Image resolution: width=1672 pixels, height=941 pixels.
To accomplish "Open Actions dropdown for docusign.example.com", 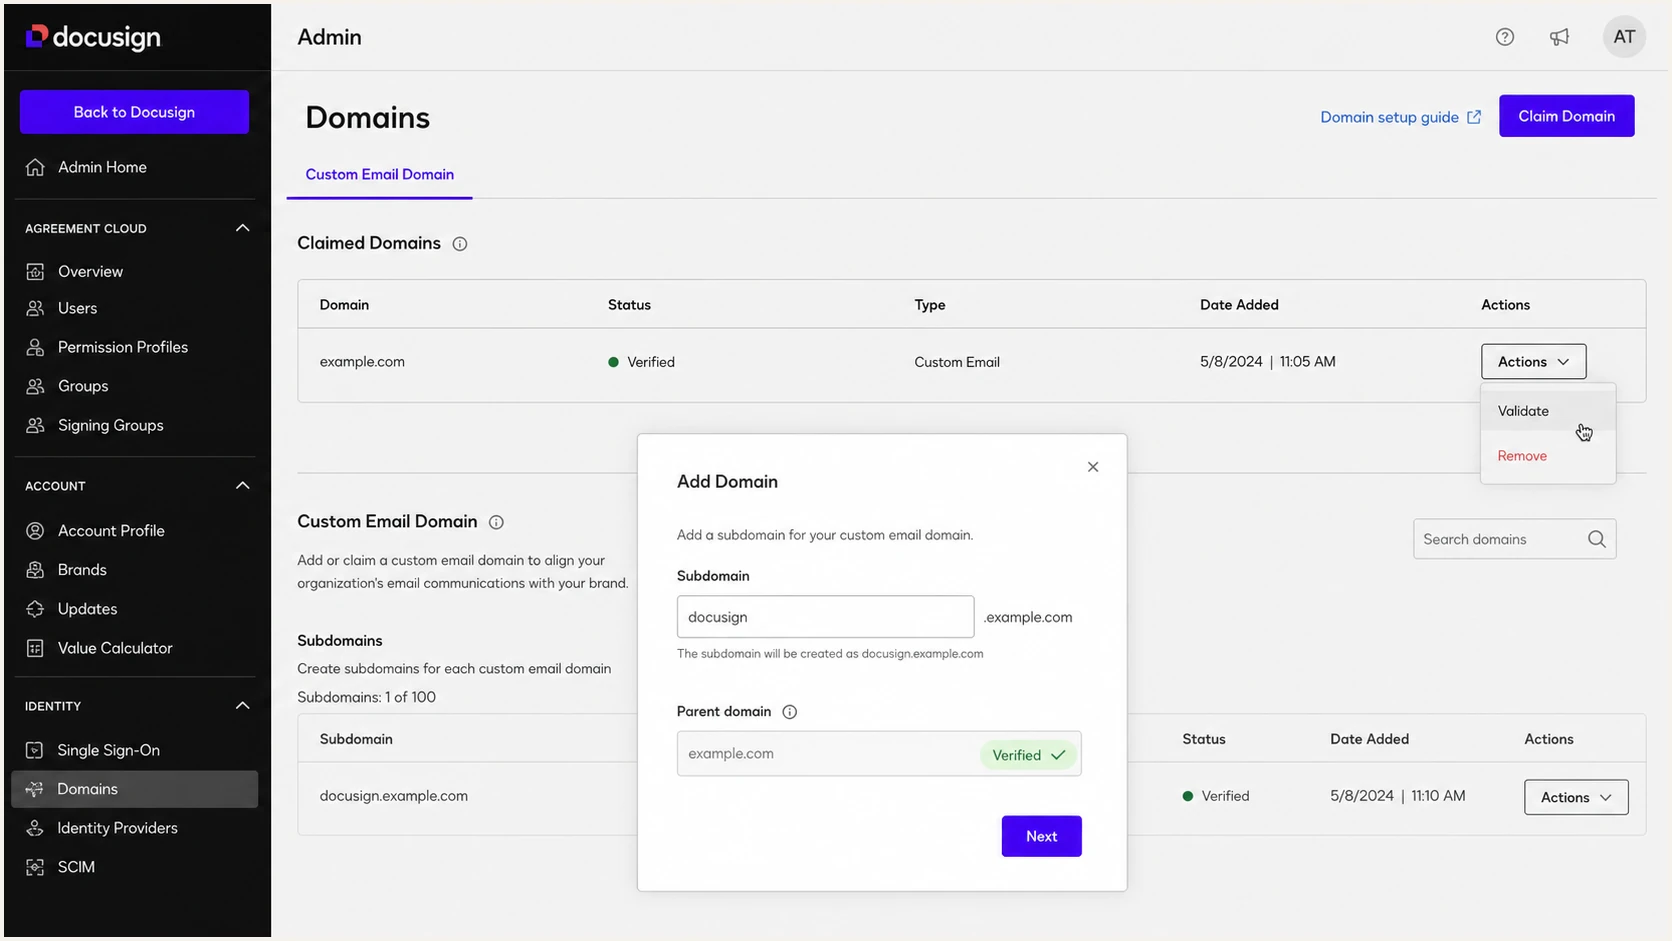I will pos(1576,797).
